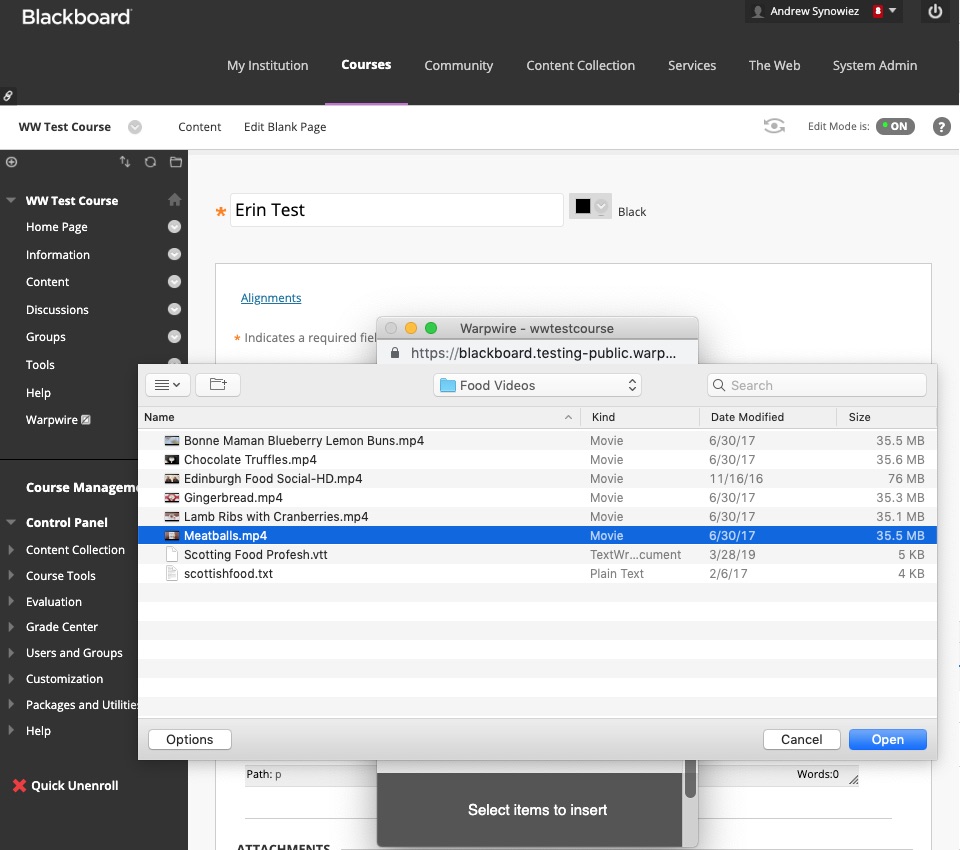Click the scottishfood.txt document icon
The image size is (960, 850).
click(x=172, y=574)
